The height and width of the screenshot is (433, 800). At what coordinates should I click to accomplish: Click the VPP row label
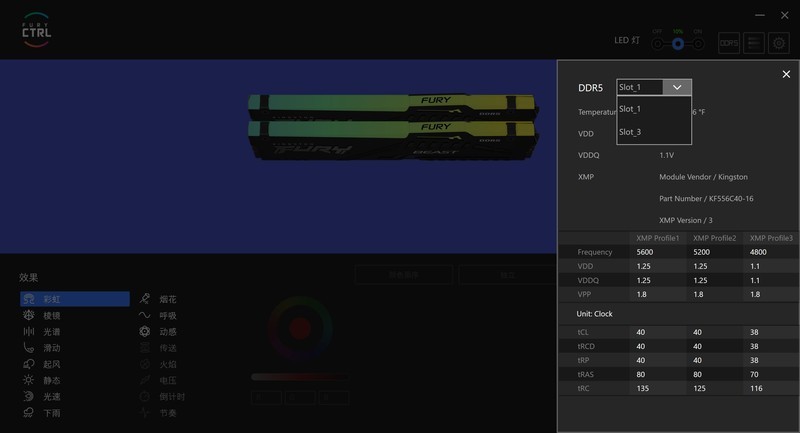(584, 294)
